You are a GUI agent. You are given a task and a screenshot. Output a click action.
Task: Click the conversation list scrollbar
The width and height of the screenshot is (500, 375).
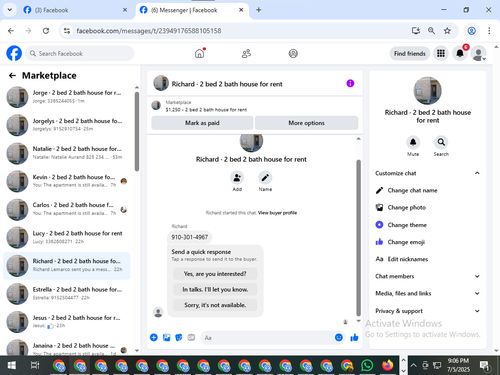(137, 131)
